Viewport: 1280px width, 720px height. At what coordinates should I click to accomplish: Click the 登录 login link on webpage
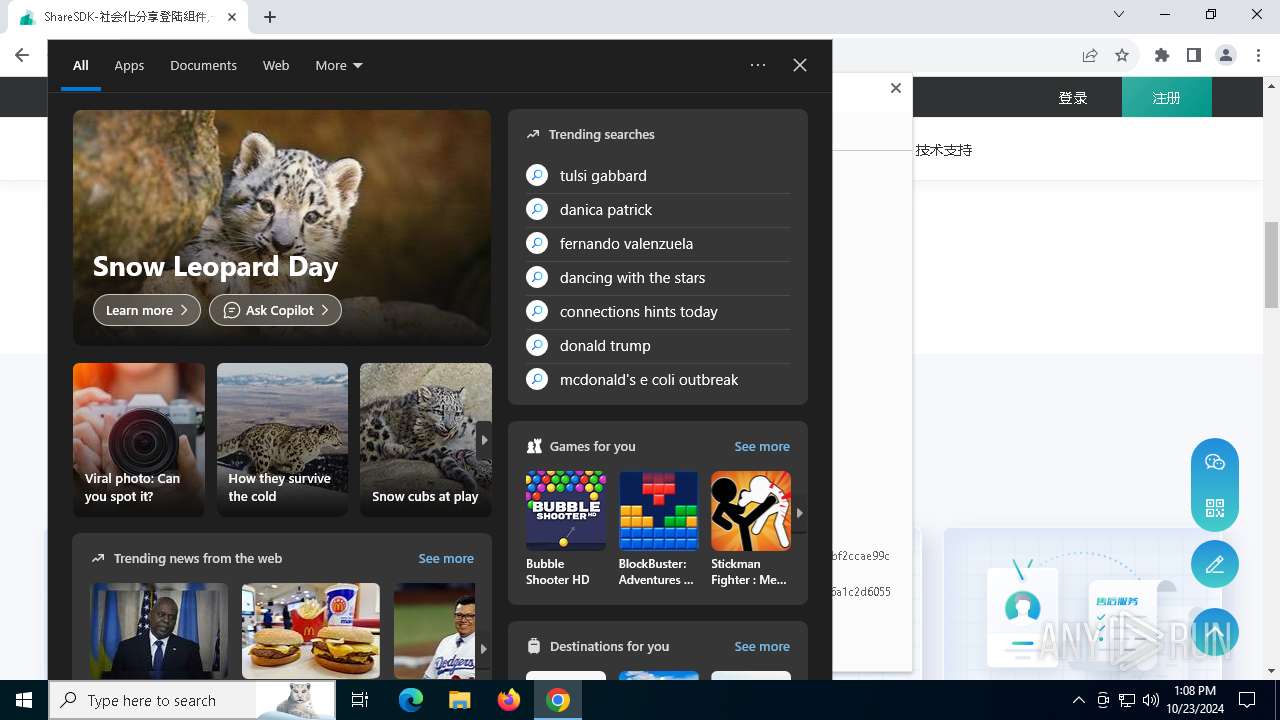[1073, 98]
